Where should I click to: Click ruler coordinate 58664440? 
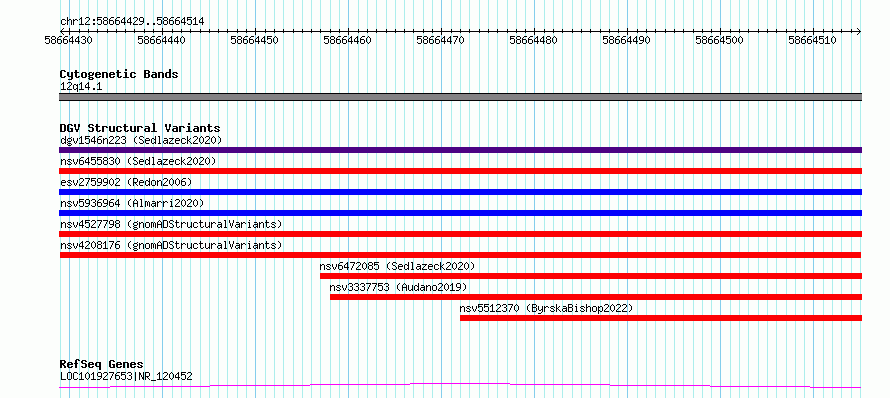162,40
